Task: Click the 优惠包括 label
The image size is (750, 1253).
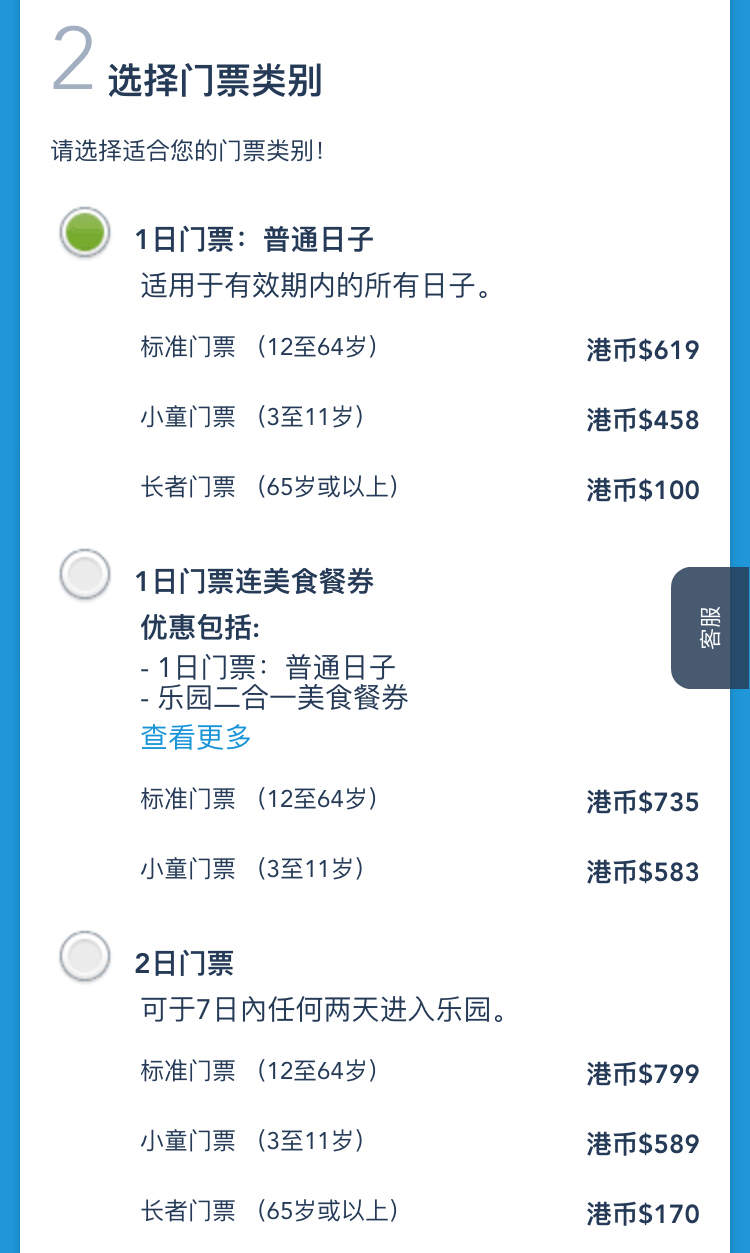Action: pos(200,628)
